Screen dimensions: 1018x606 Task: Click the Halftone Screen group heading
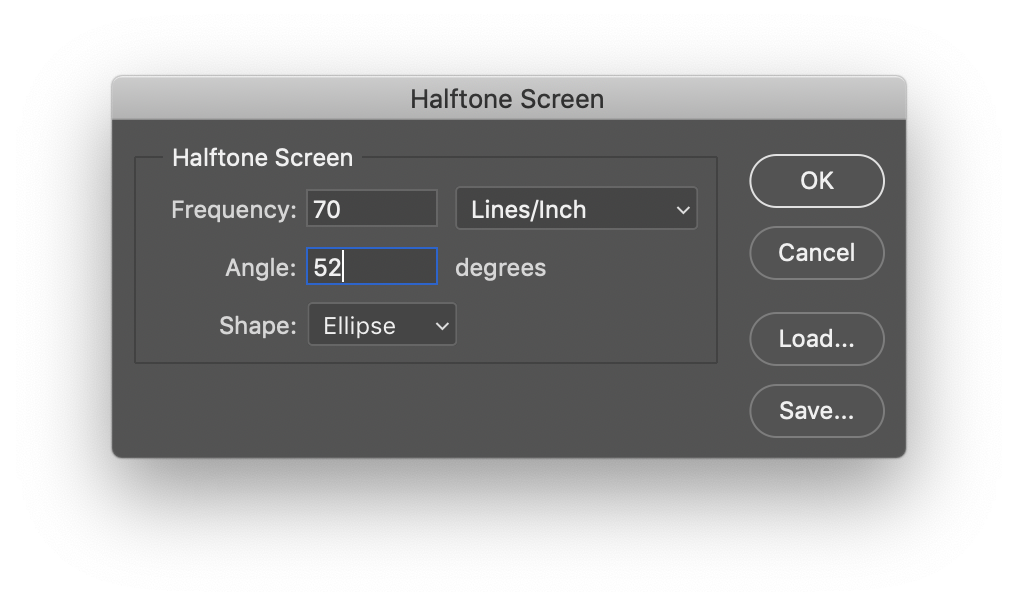pos(262,158)
